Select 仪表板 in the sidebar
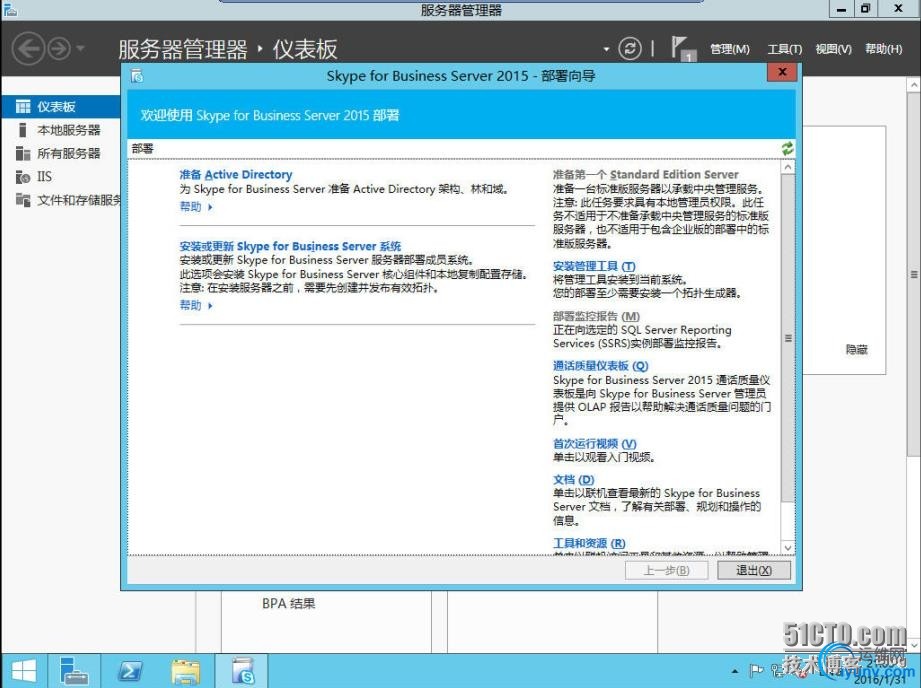This screenshot has height=688, width=921. pyautogui.click(x=61, y=106)
